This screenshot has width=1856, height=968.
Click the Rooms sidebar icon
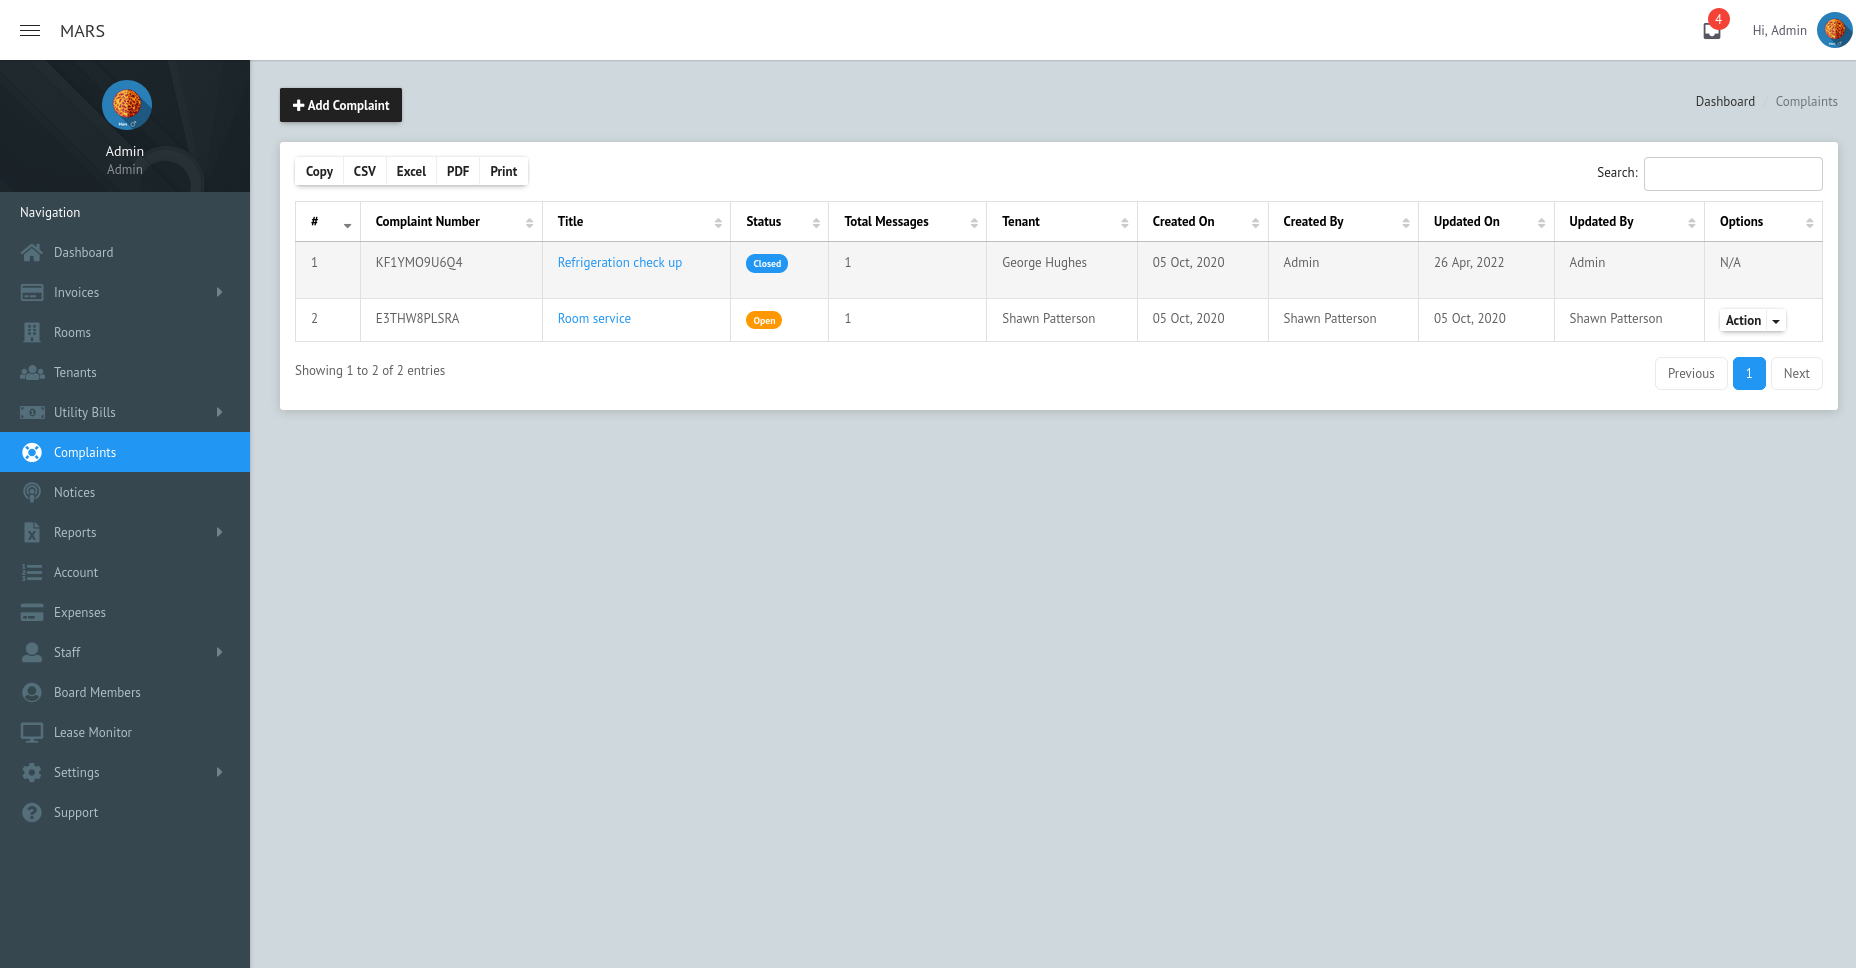point(33,332)
